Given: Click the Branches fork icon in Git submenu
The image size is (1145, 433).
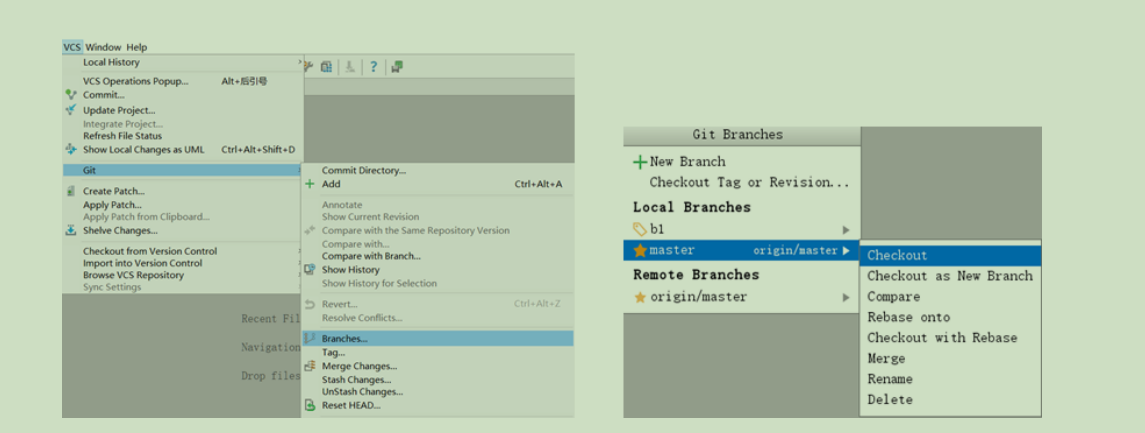Looking at the screenshot, I should 310,338.
